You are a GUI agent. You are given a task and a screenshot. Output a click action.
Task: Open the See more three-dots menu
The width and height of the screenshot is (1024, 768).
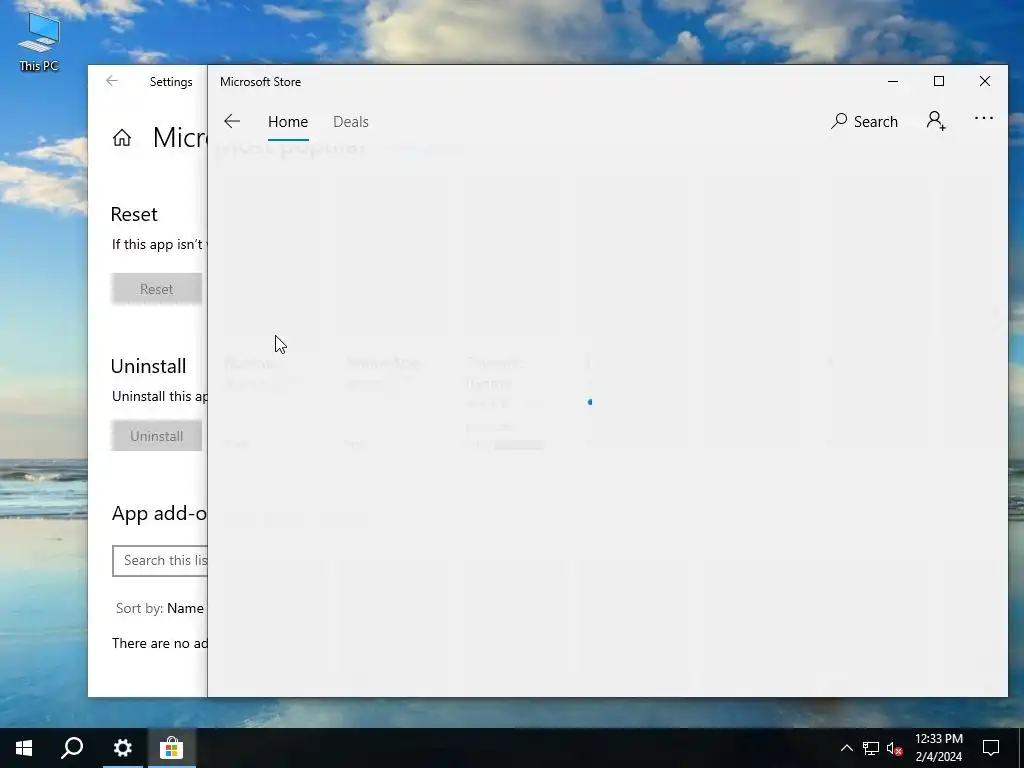click(x=984, y=118)
